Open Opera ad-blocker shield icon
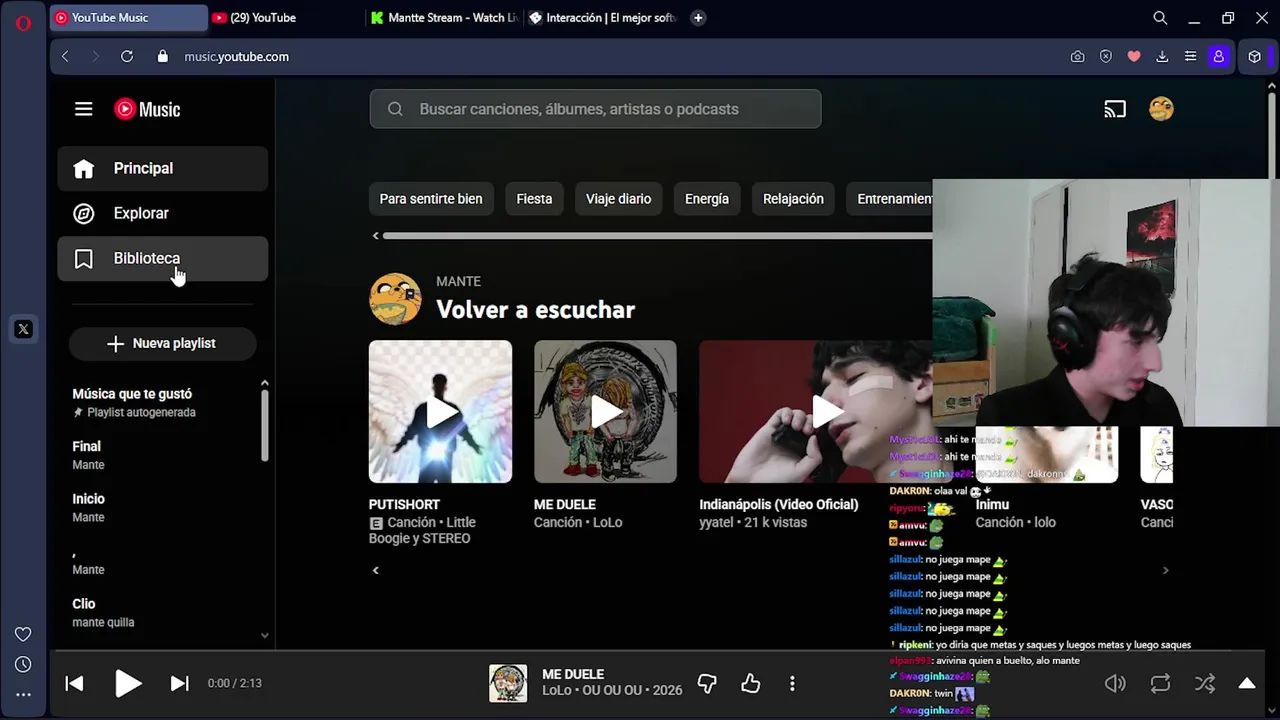1280x720 pixels. point(1105,57)
